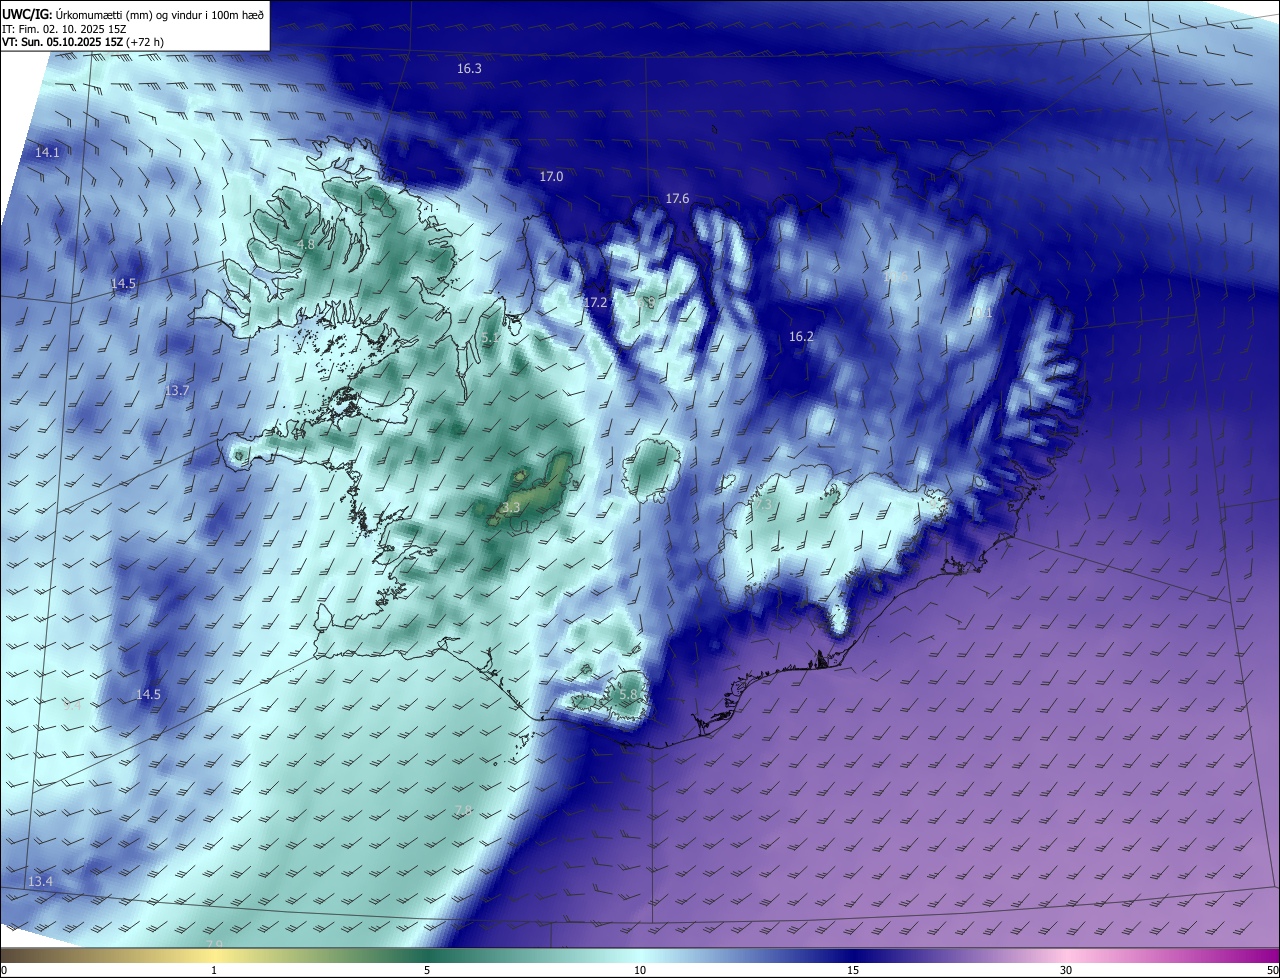Click the 5.8 value label on the map
The image size is (1280, 978).
(x=628, y=694)
